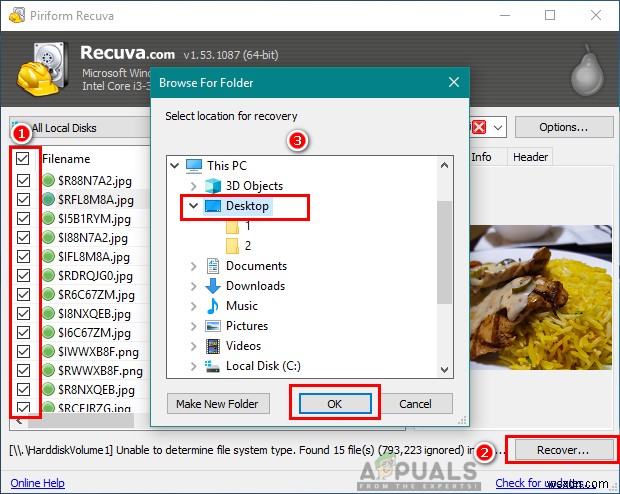
Task: Click the Downloads arrow icon
Action: click(213, 286)
